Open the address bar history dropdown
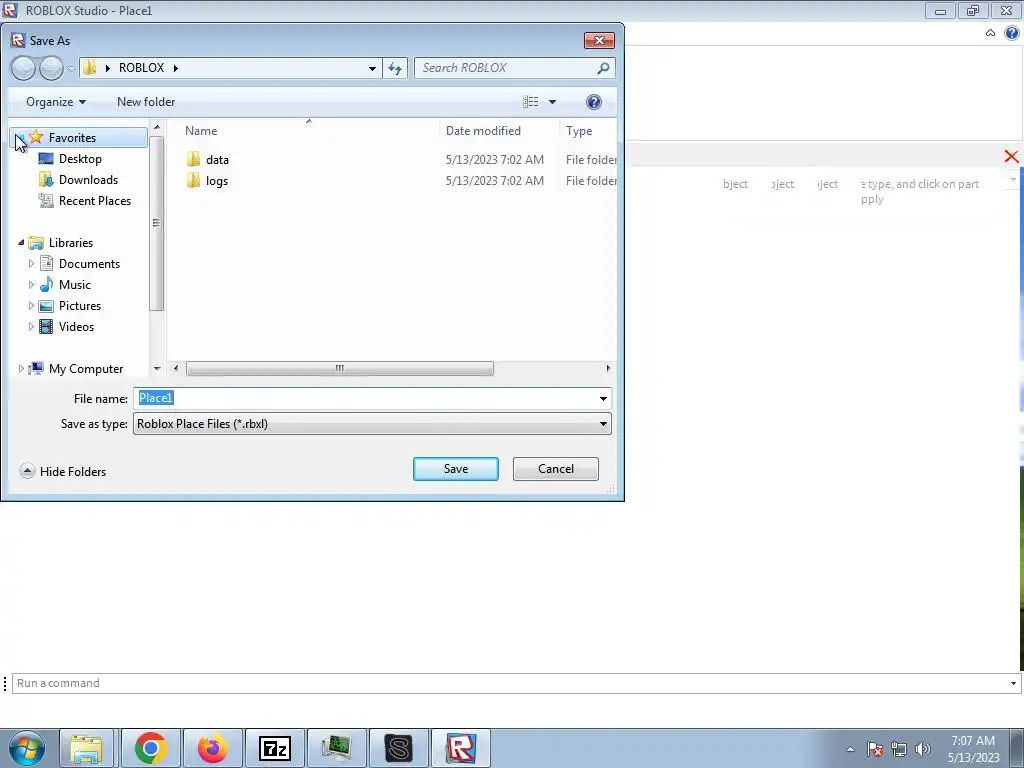The width and height of the screenshot is (1024, 768). [x=372, y=68]
